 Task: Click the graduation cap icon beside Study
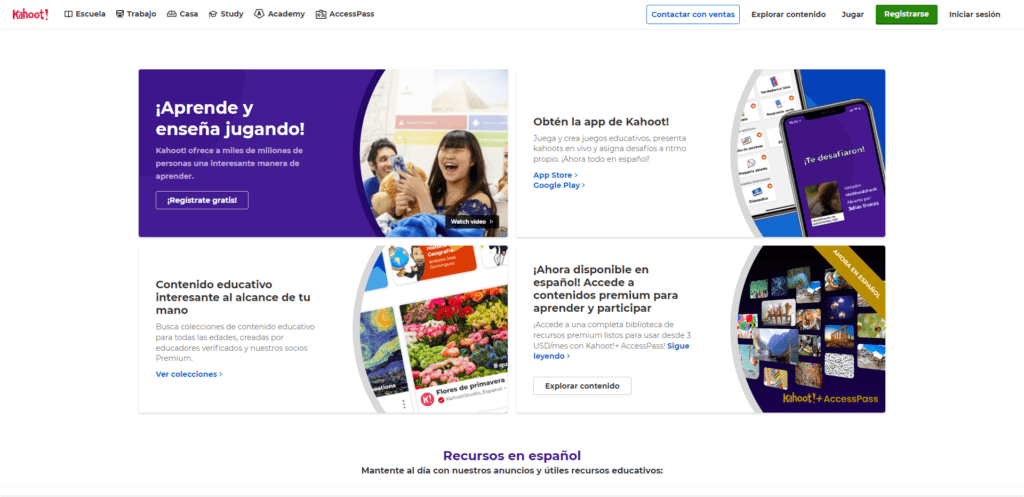213,14
